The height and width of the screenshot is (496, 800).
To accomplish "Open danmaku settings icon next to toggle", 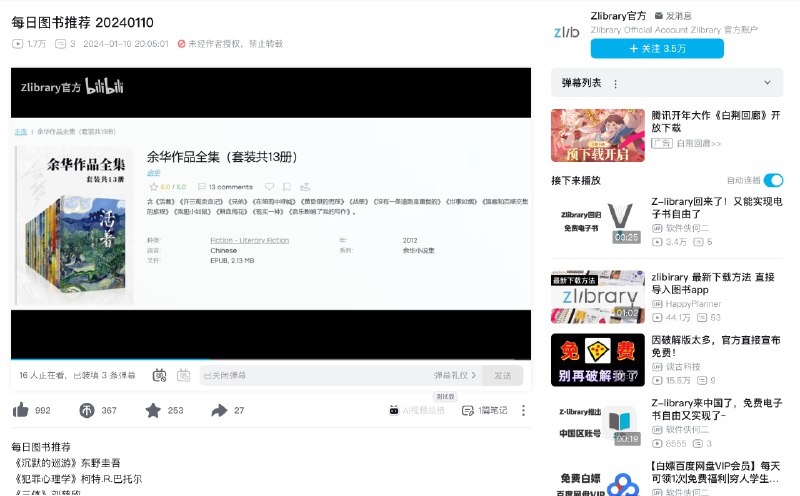I will point(184,376).
